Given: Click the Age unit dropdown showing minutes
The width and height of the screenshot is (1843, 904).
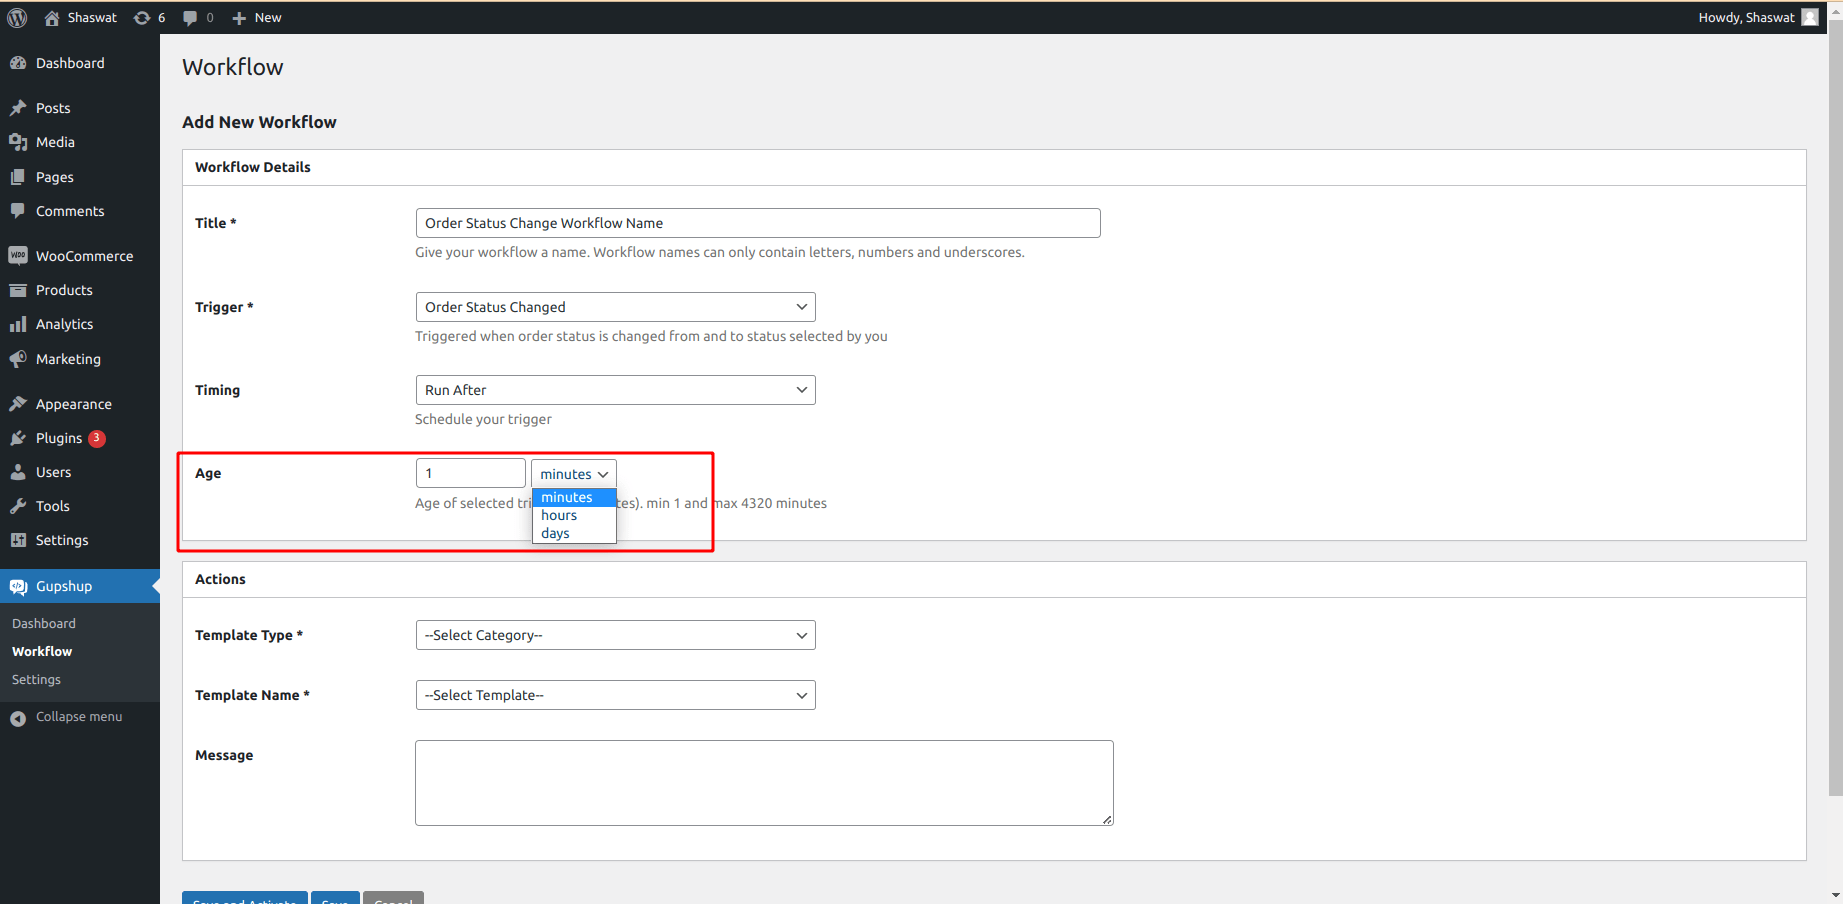Looking at the screenshot, I should coord(574,474).
